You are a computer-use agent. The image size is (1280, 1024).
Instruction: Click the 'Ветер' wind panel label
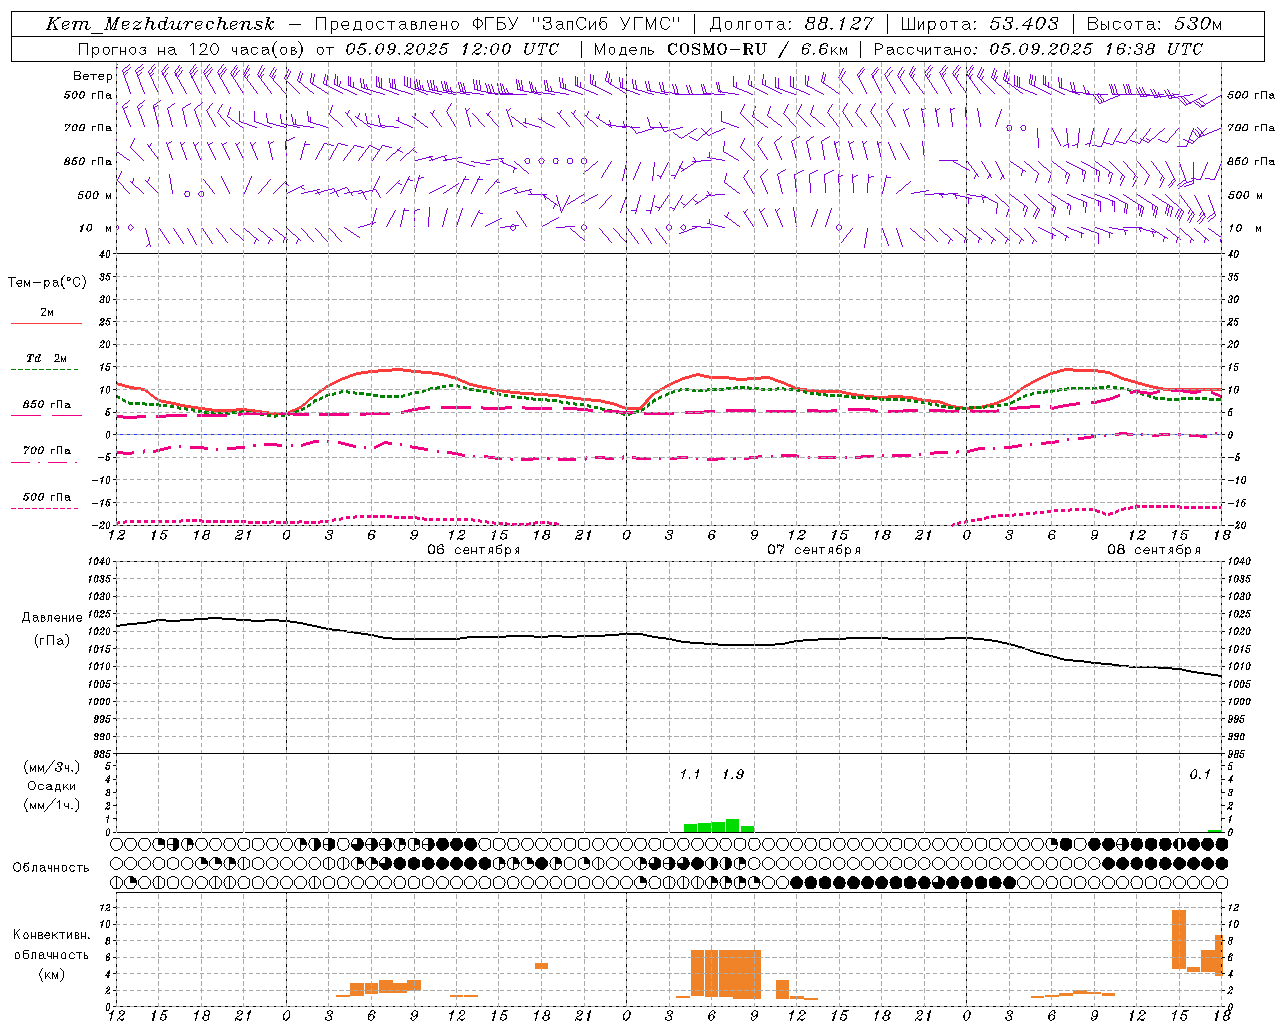tap(93, 76)
